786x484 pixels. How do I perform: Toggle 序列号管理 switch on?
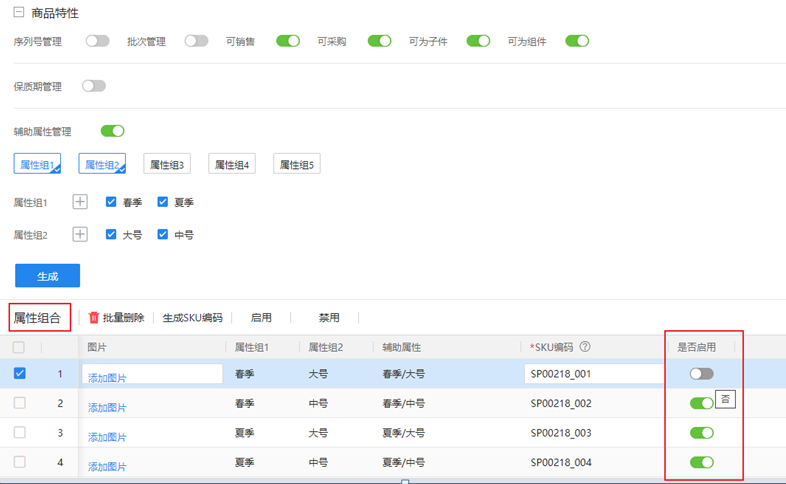(x=97, y=41)
